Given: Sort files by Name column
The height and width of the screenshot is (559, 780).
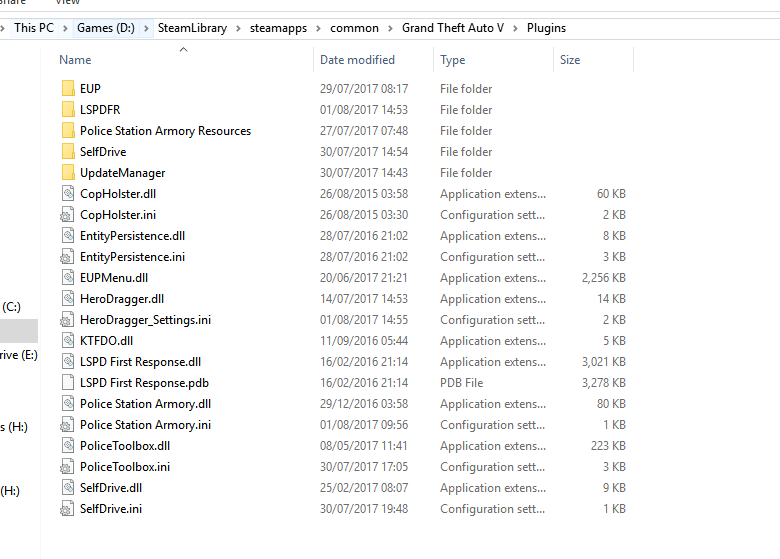Looking at the screenshot, I should pyautogui.click(x=75, y=60).
